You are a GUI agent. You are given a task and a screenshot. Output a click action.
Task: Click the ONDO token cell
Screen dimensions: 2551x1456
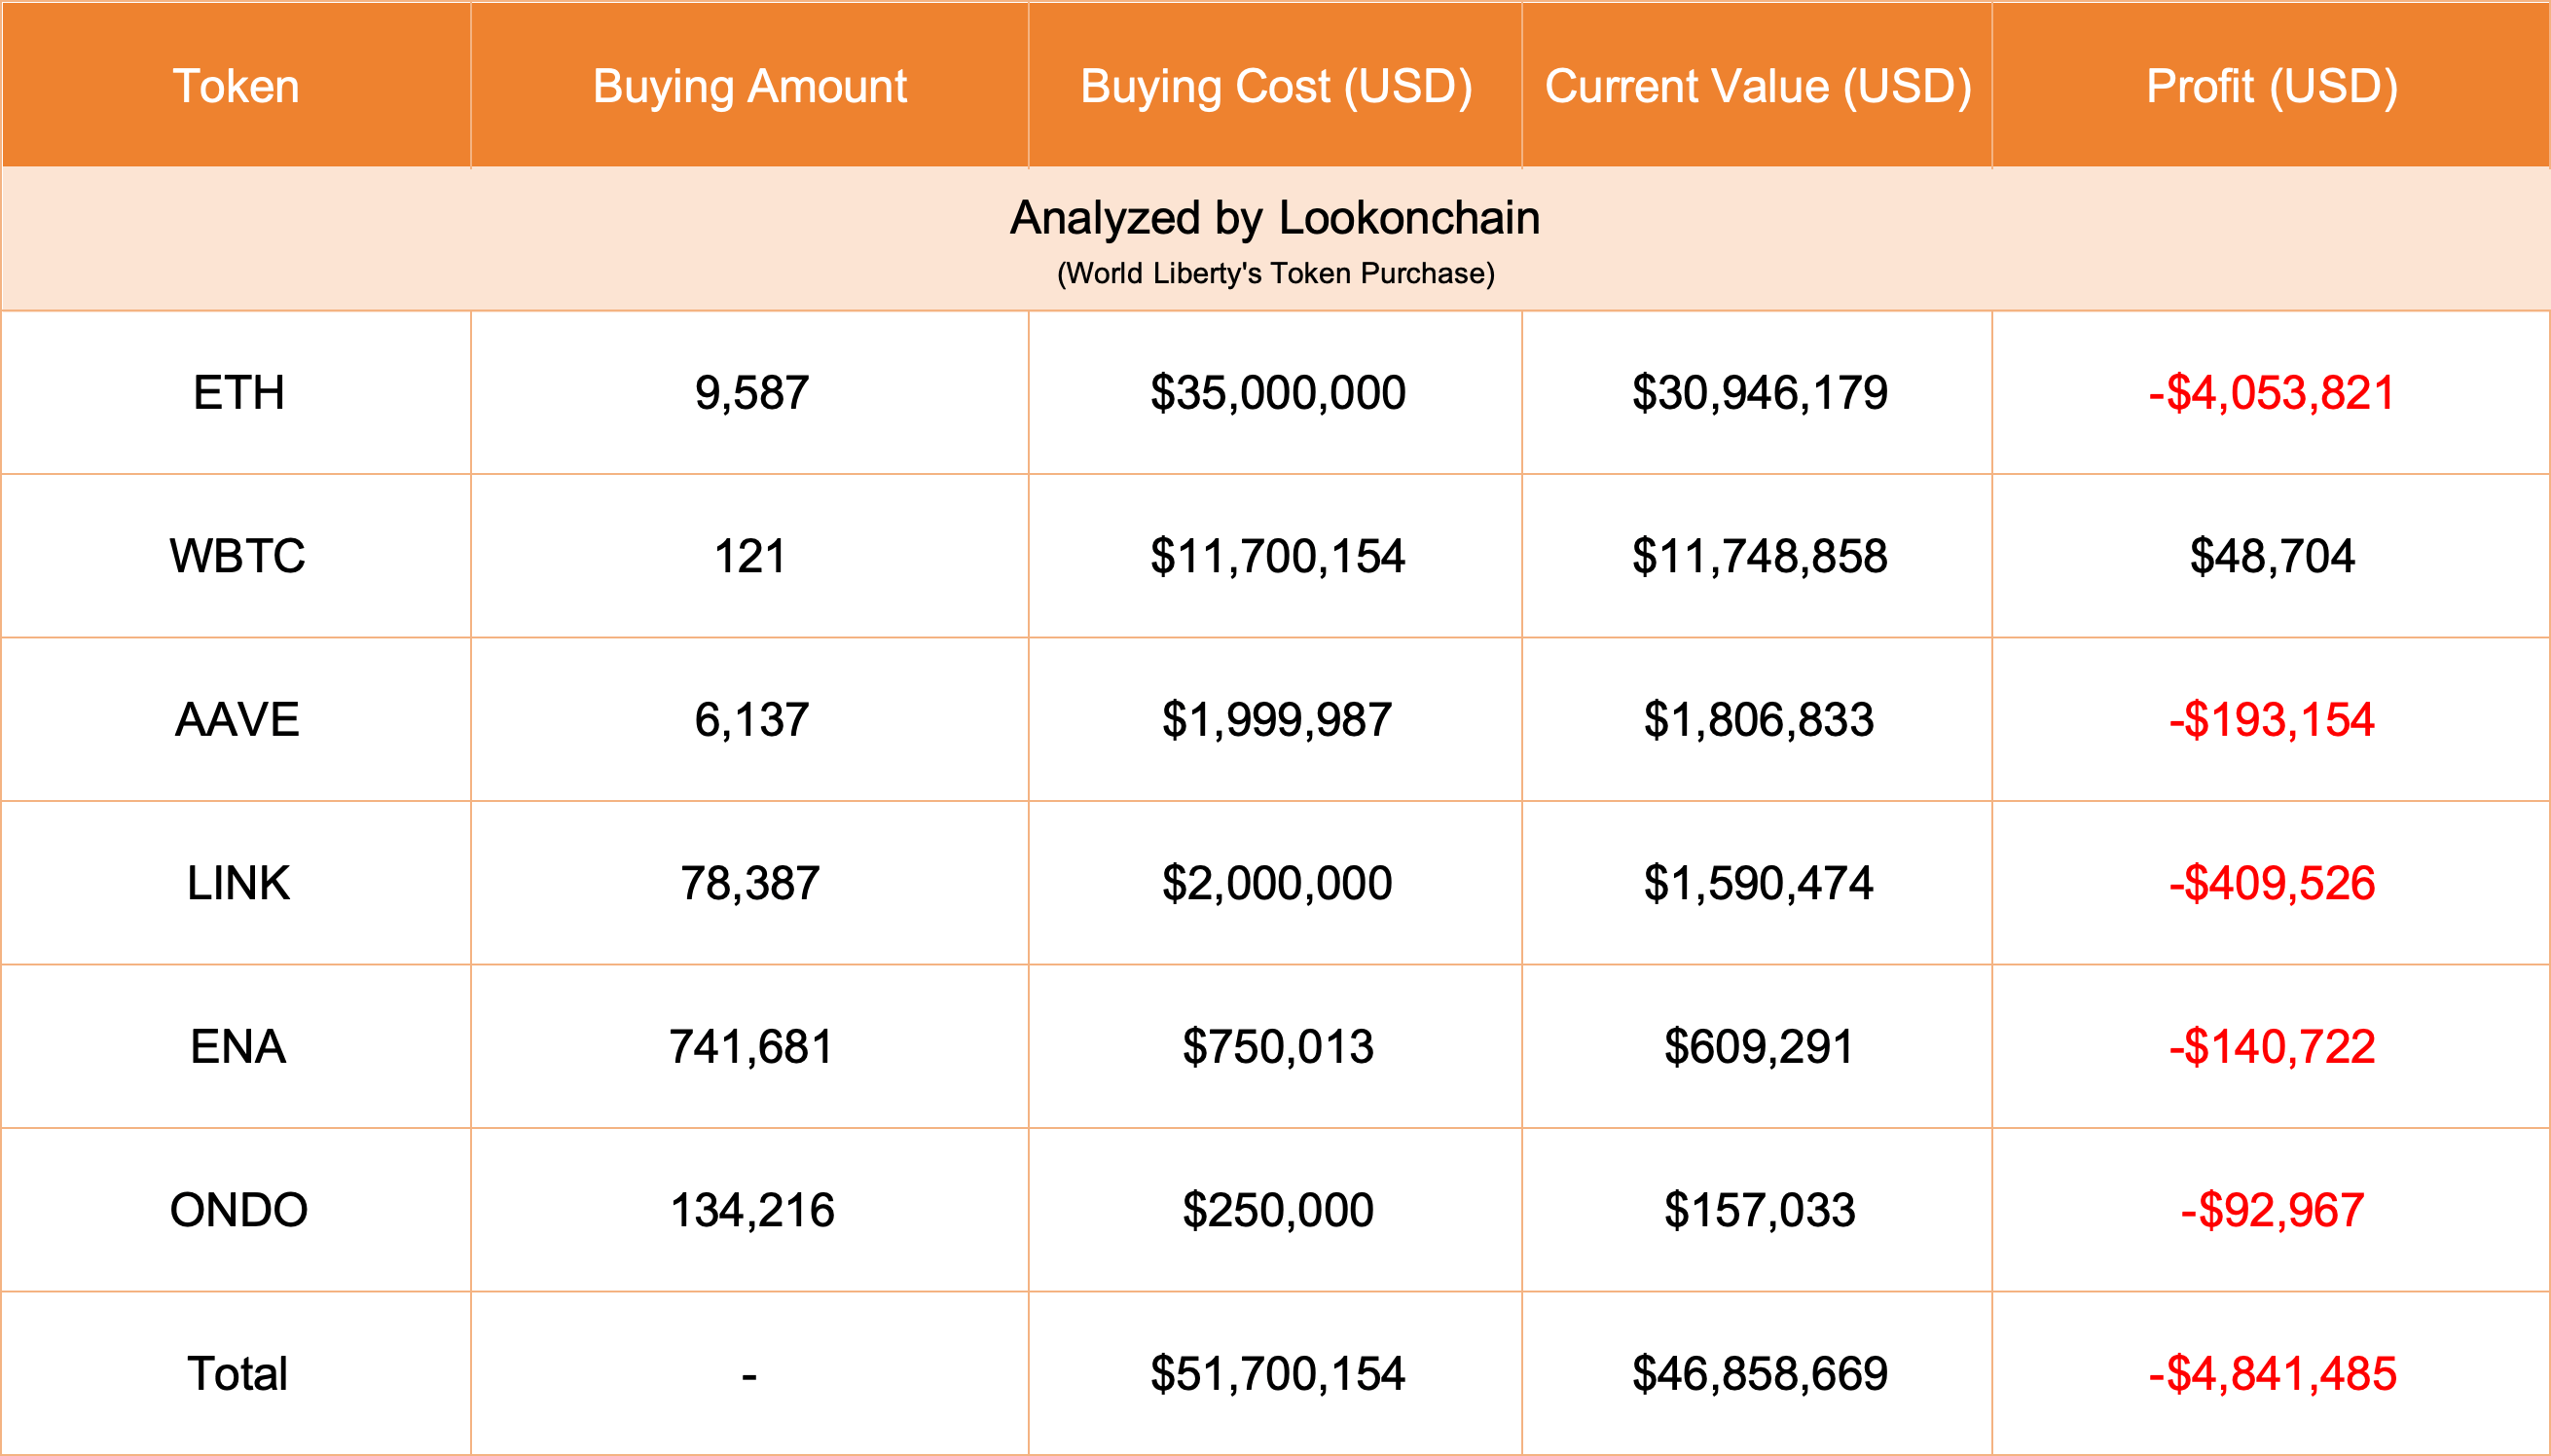point(238,1210)
